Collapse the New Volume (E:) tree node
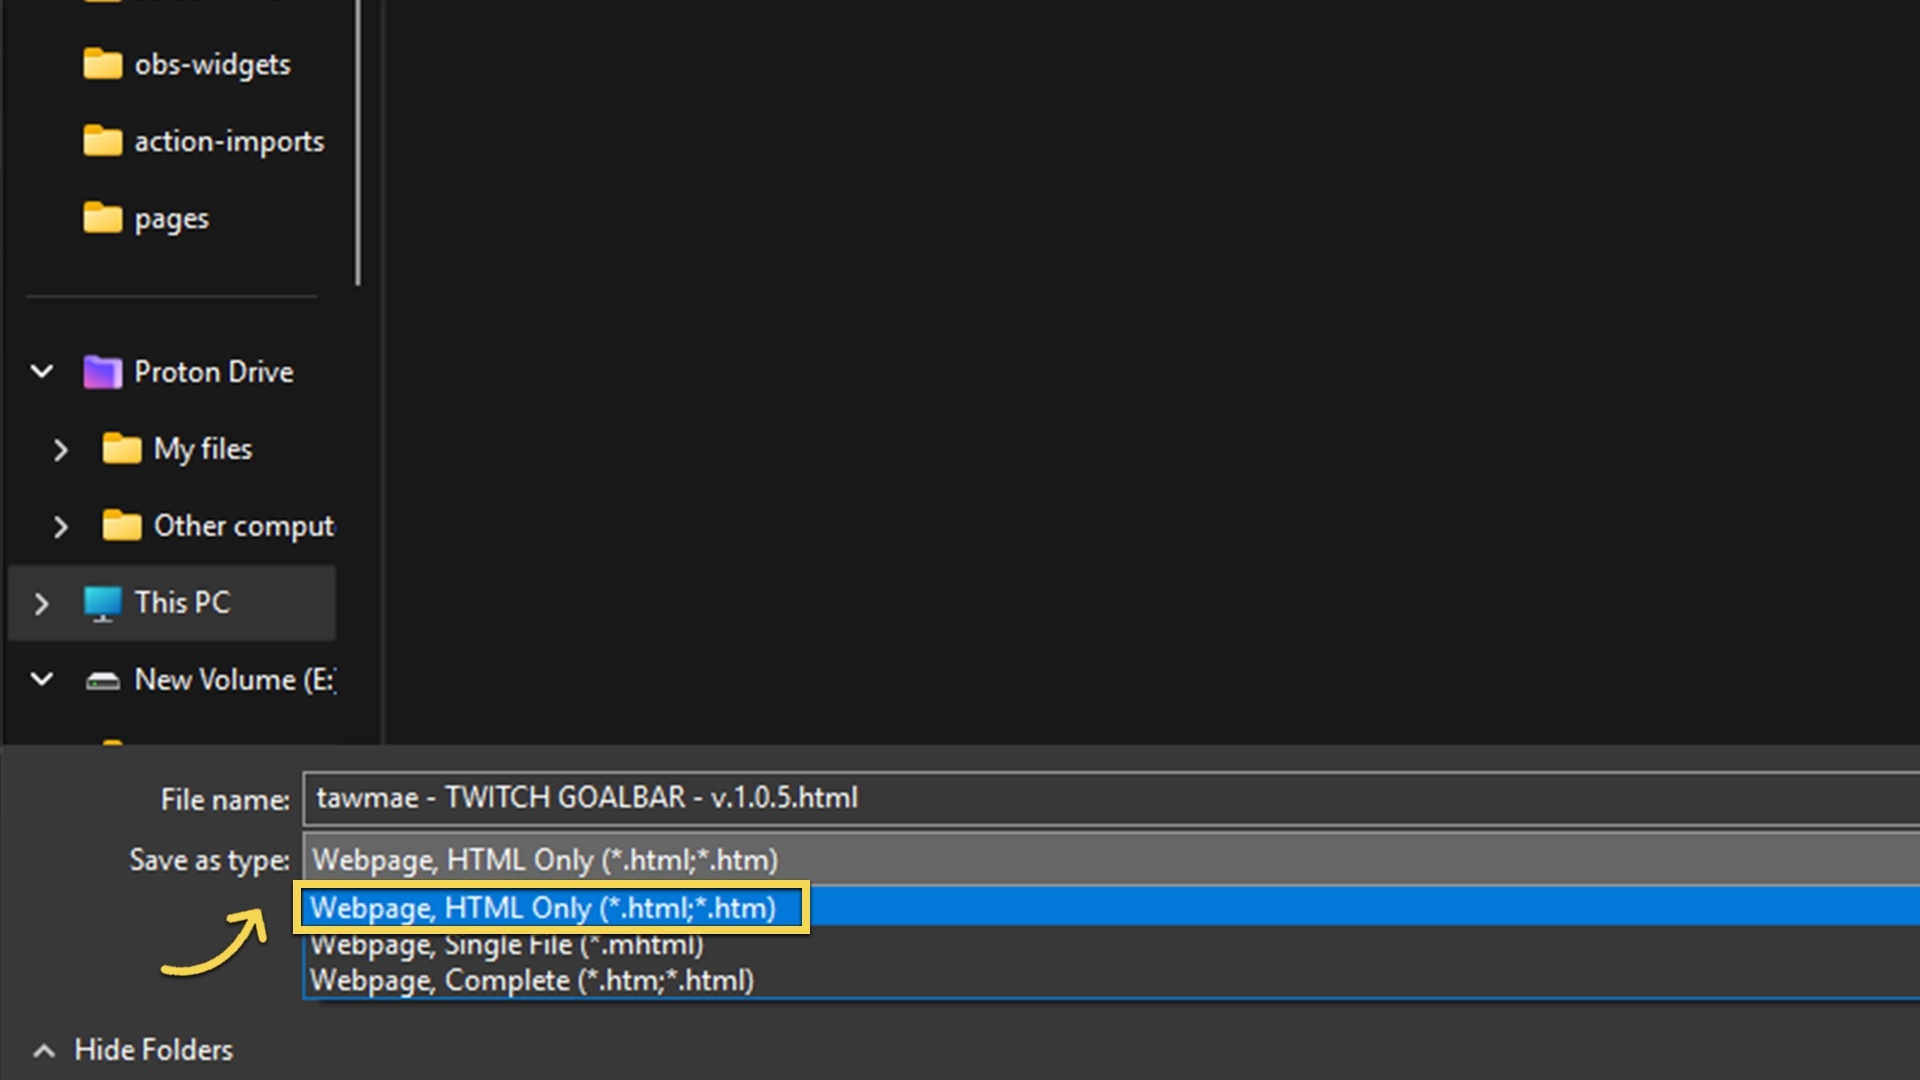1920x1080 pixels. (42, 680)
